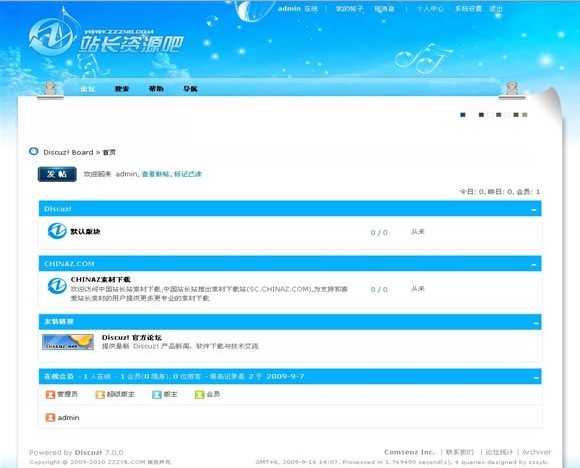Open the 默认版块 forum
The image size is (580, 468).
point(85,232)
